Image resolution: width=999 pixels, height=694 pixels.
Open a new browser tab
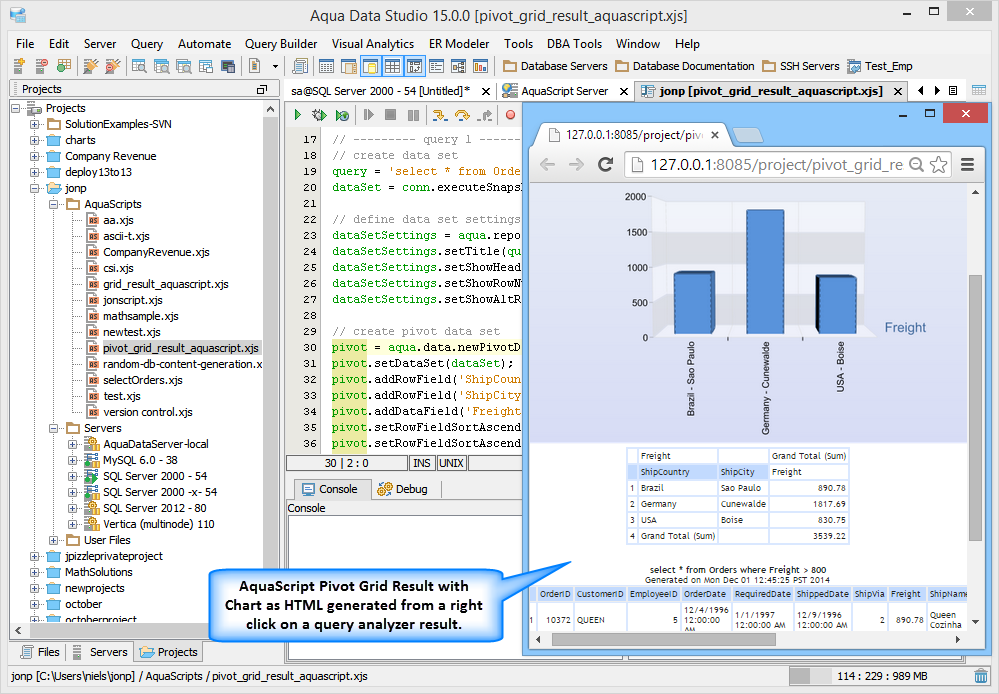(x=748, y=135)
